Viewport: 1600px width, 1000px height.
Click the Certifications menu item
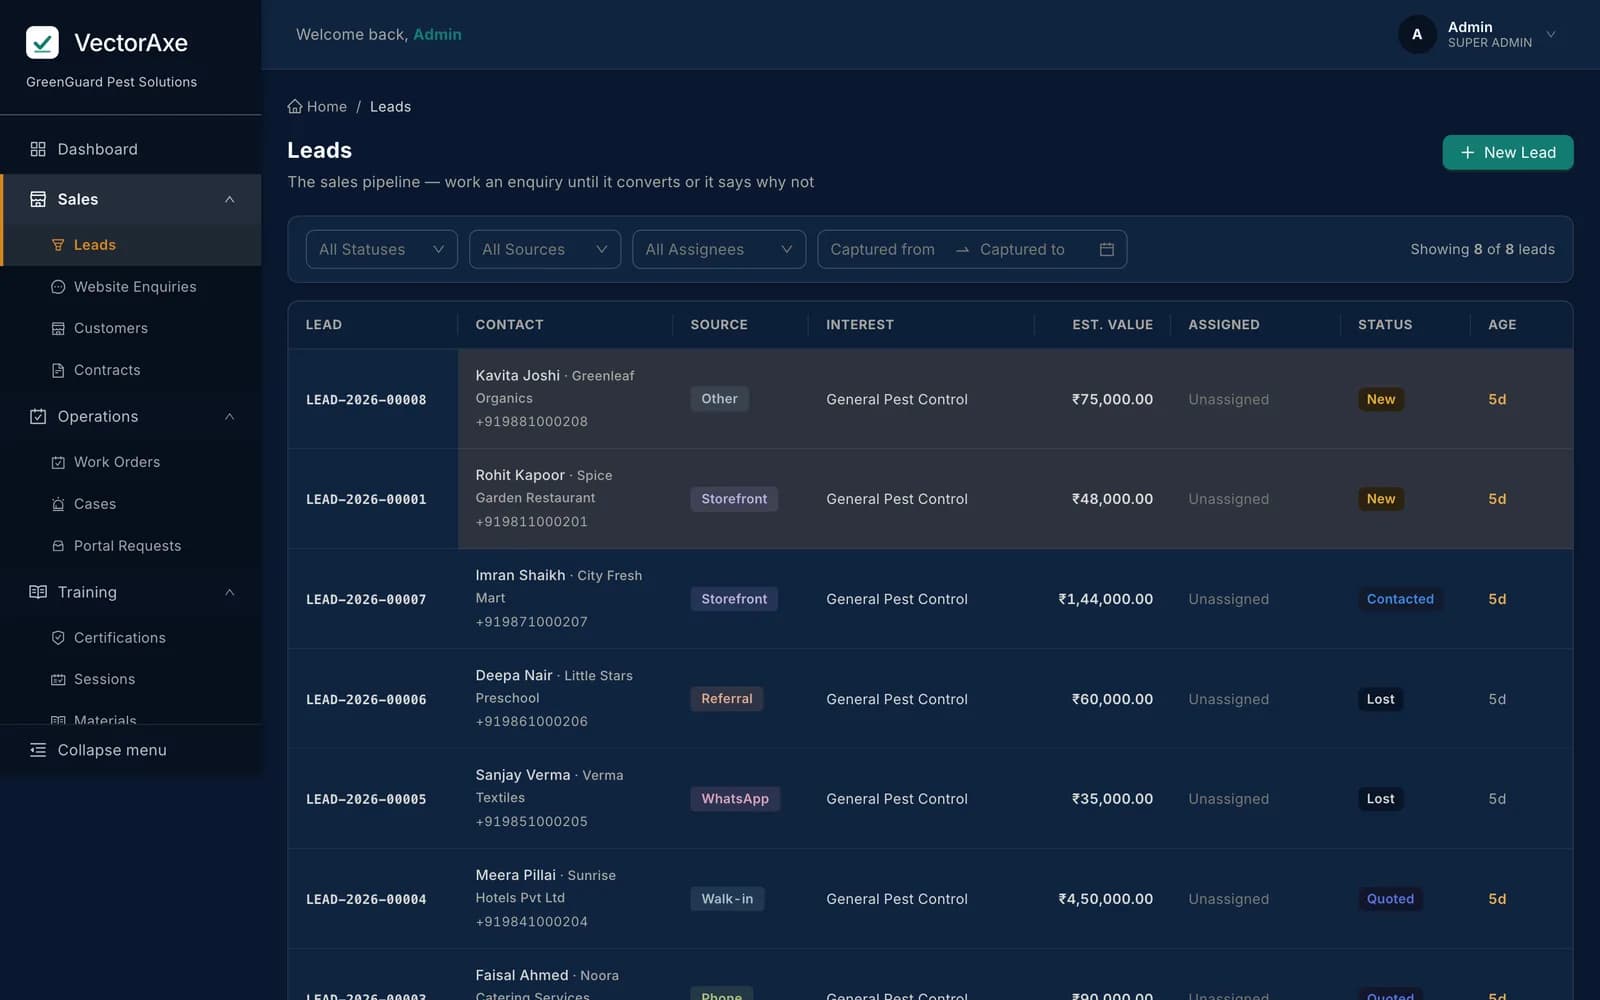pos(131,638)
